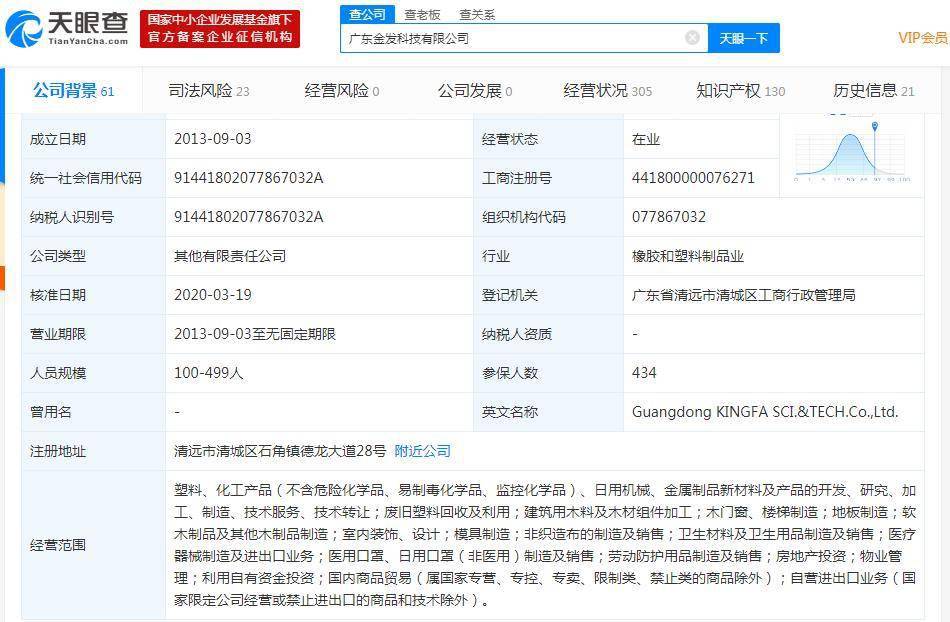The height and width of the screenshot is (622, 950).
Task: Select the registration number 441800000076271
Action: point(693,178)
